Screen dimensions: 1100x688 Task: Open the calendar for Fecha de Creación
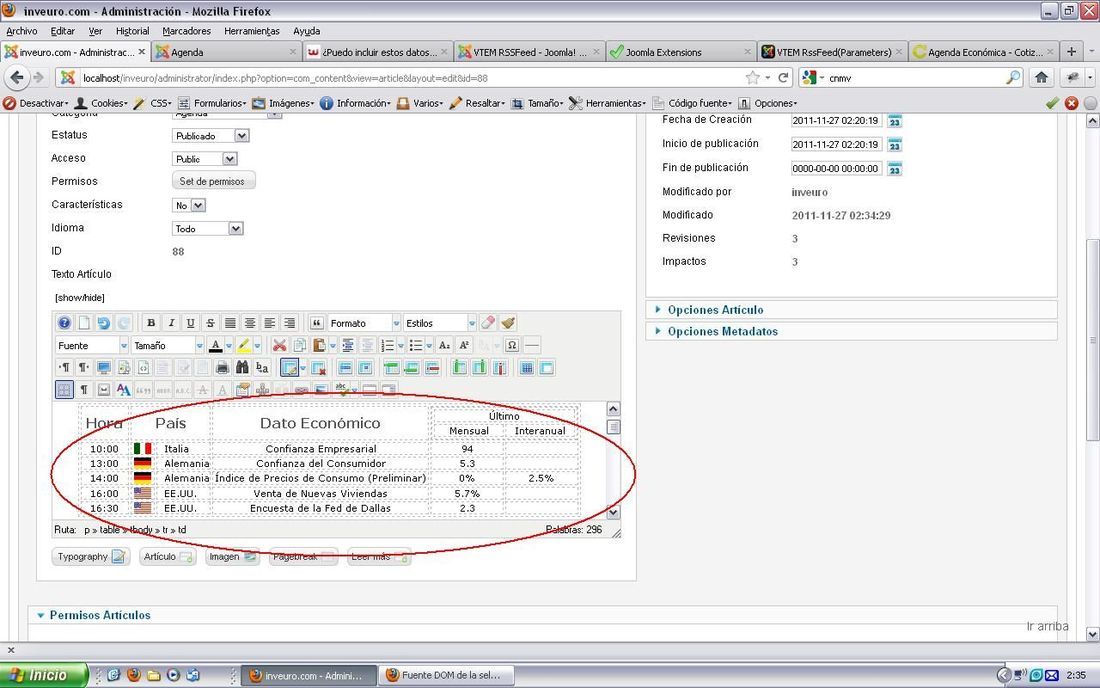pos(894,121)
